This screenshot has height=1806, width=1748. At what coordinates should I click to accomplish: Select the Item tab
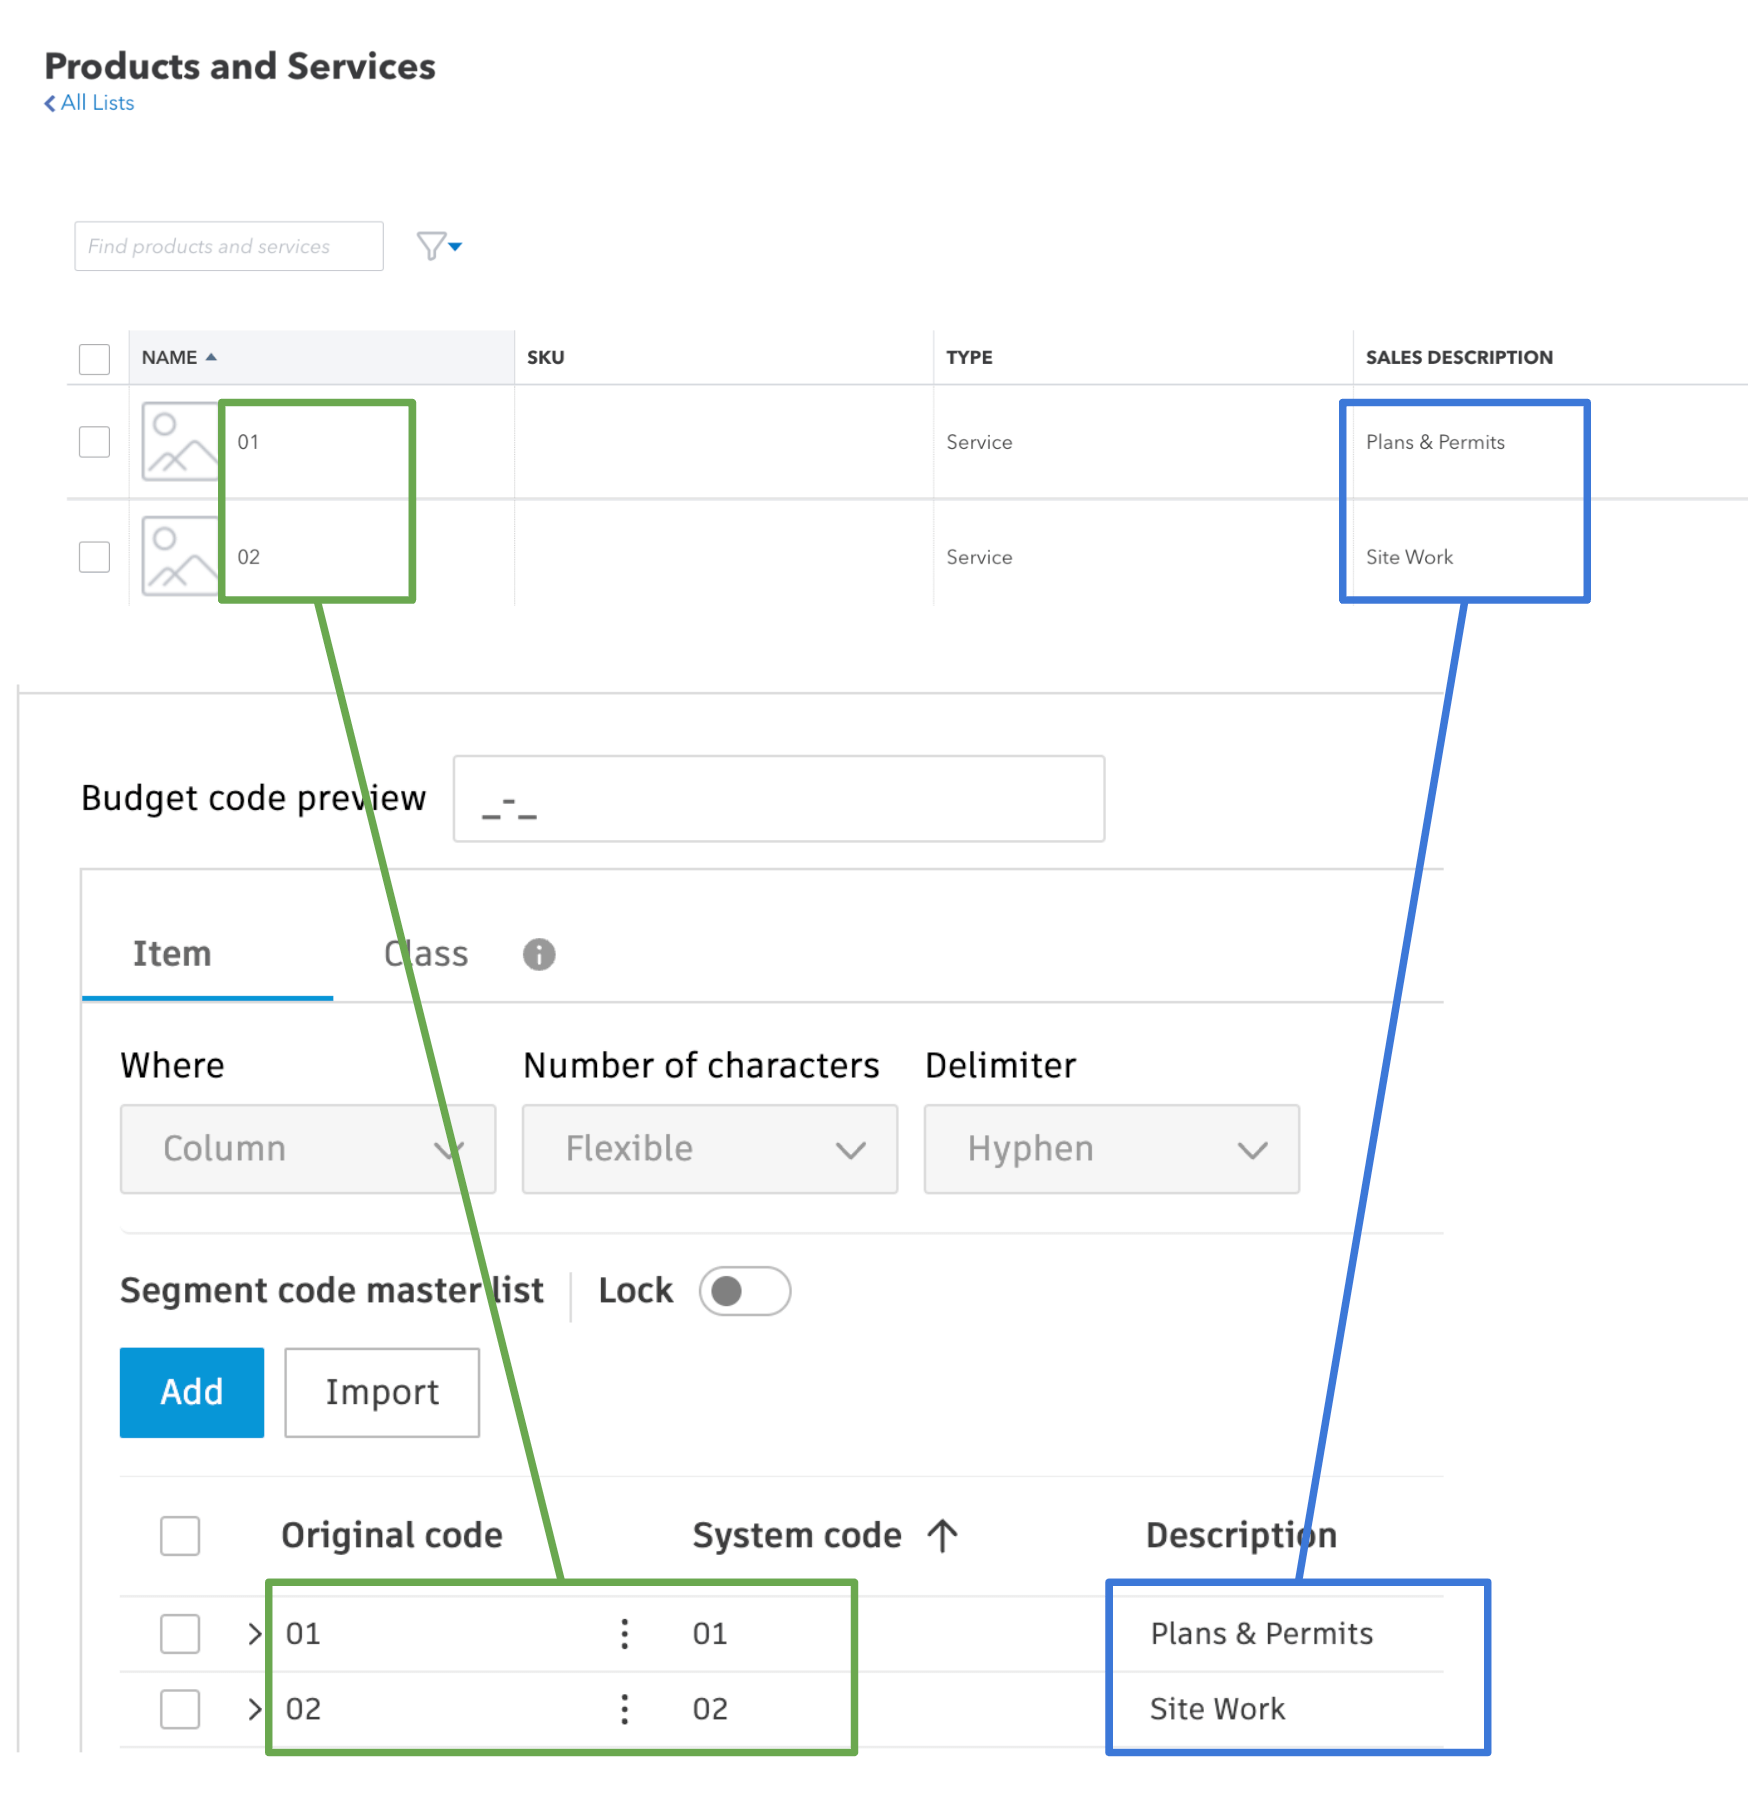(x=172, y=953)
